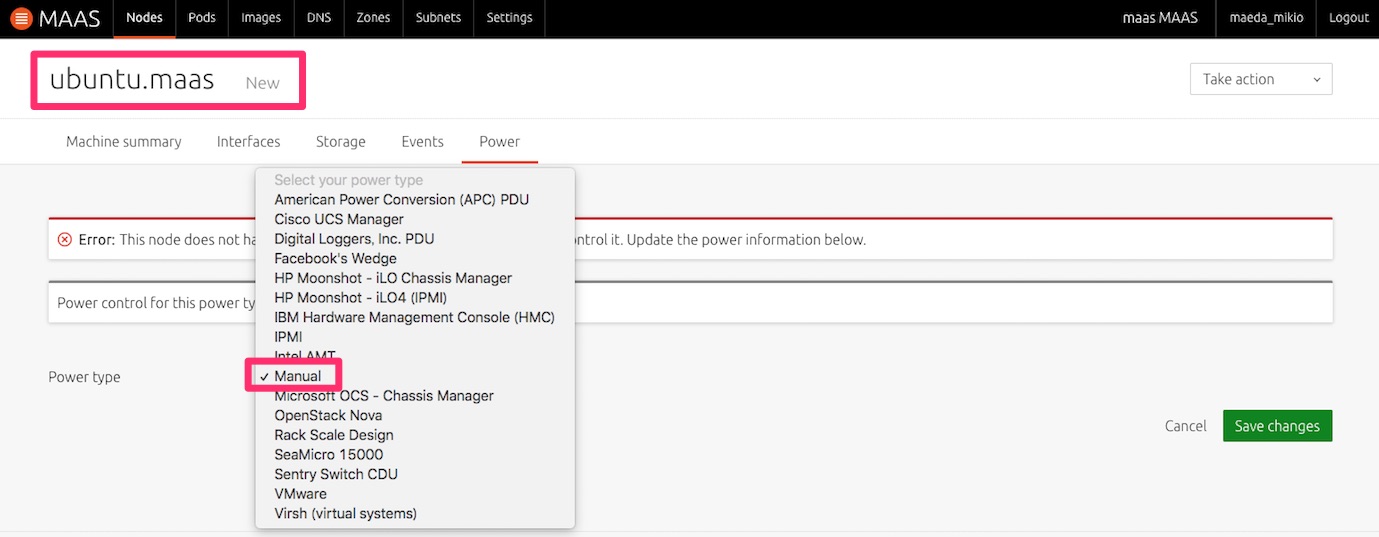This screenshot has width=1379, height=537.
Task: Cancel the power configuration changes
Action: [1185, 426]
